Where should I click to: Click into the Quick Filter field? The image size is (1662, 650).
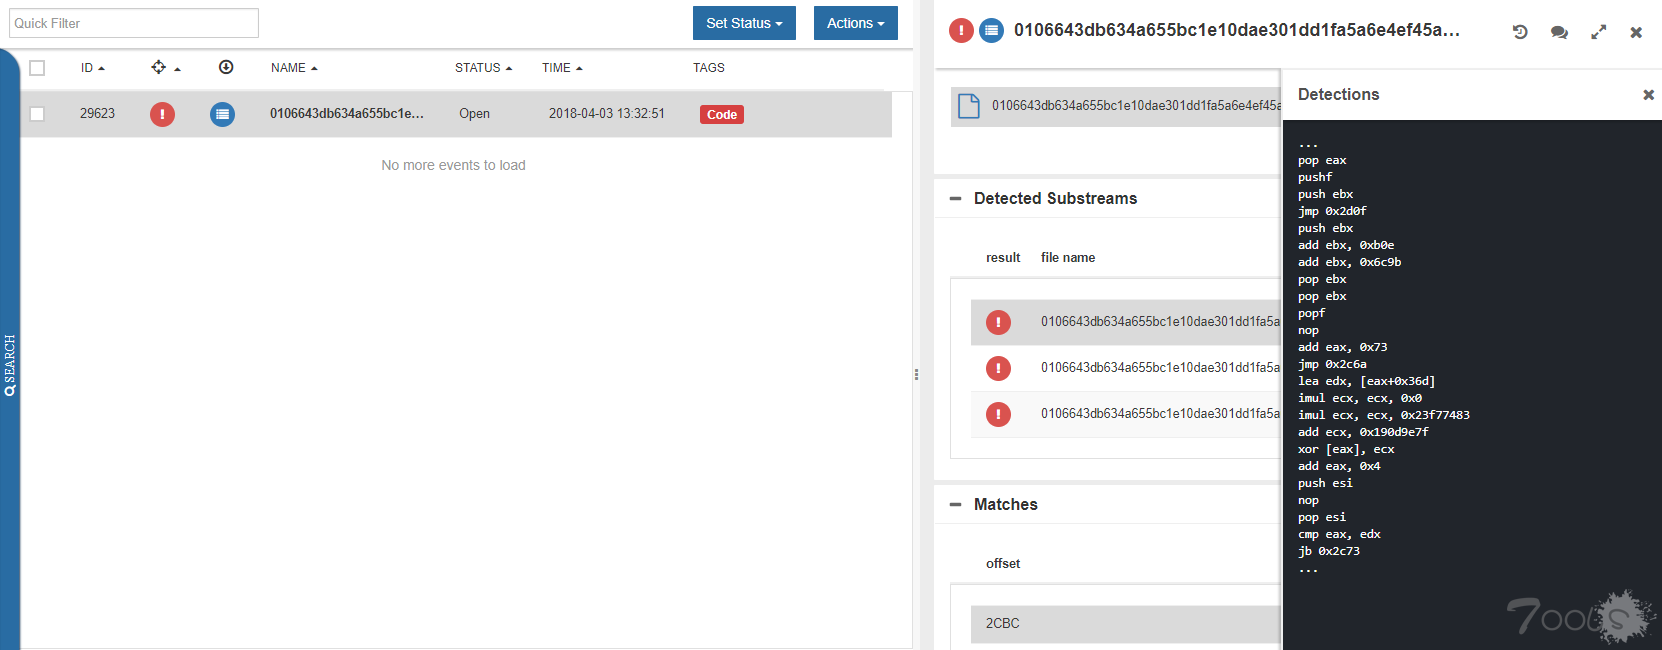click(x=134, y=23)
